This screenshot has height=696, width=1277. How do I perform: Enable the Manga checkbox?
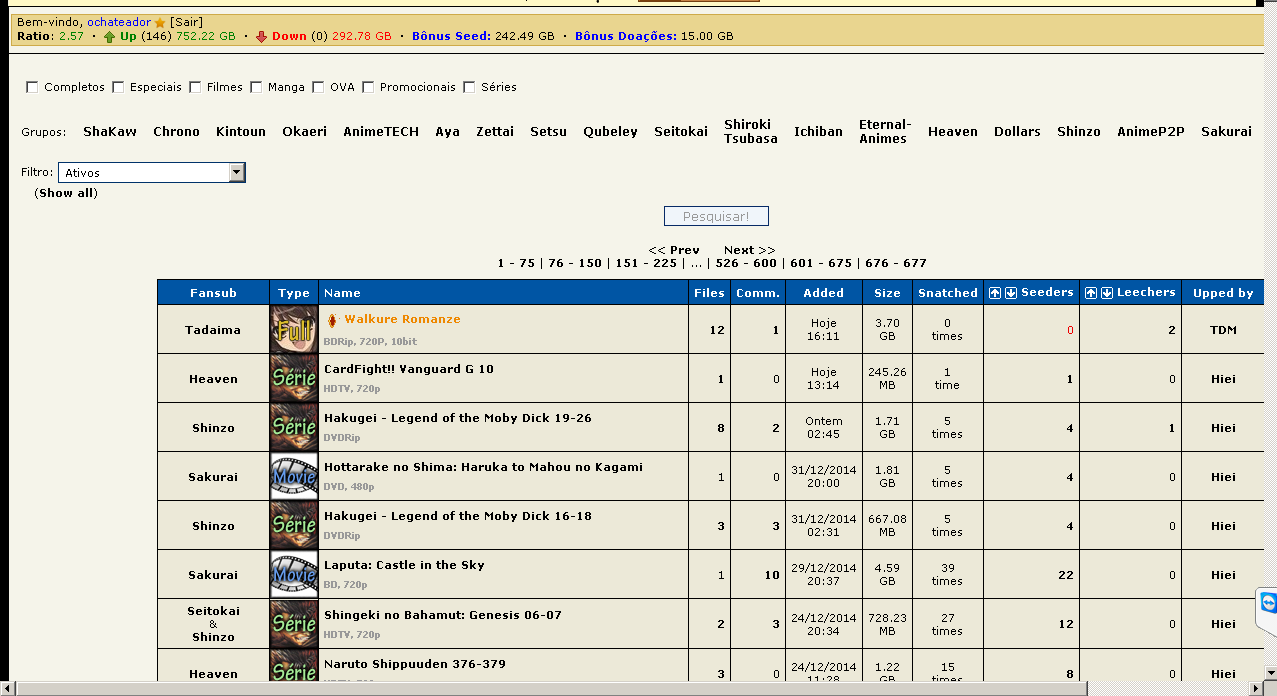pos(256,87)
